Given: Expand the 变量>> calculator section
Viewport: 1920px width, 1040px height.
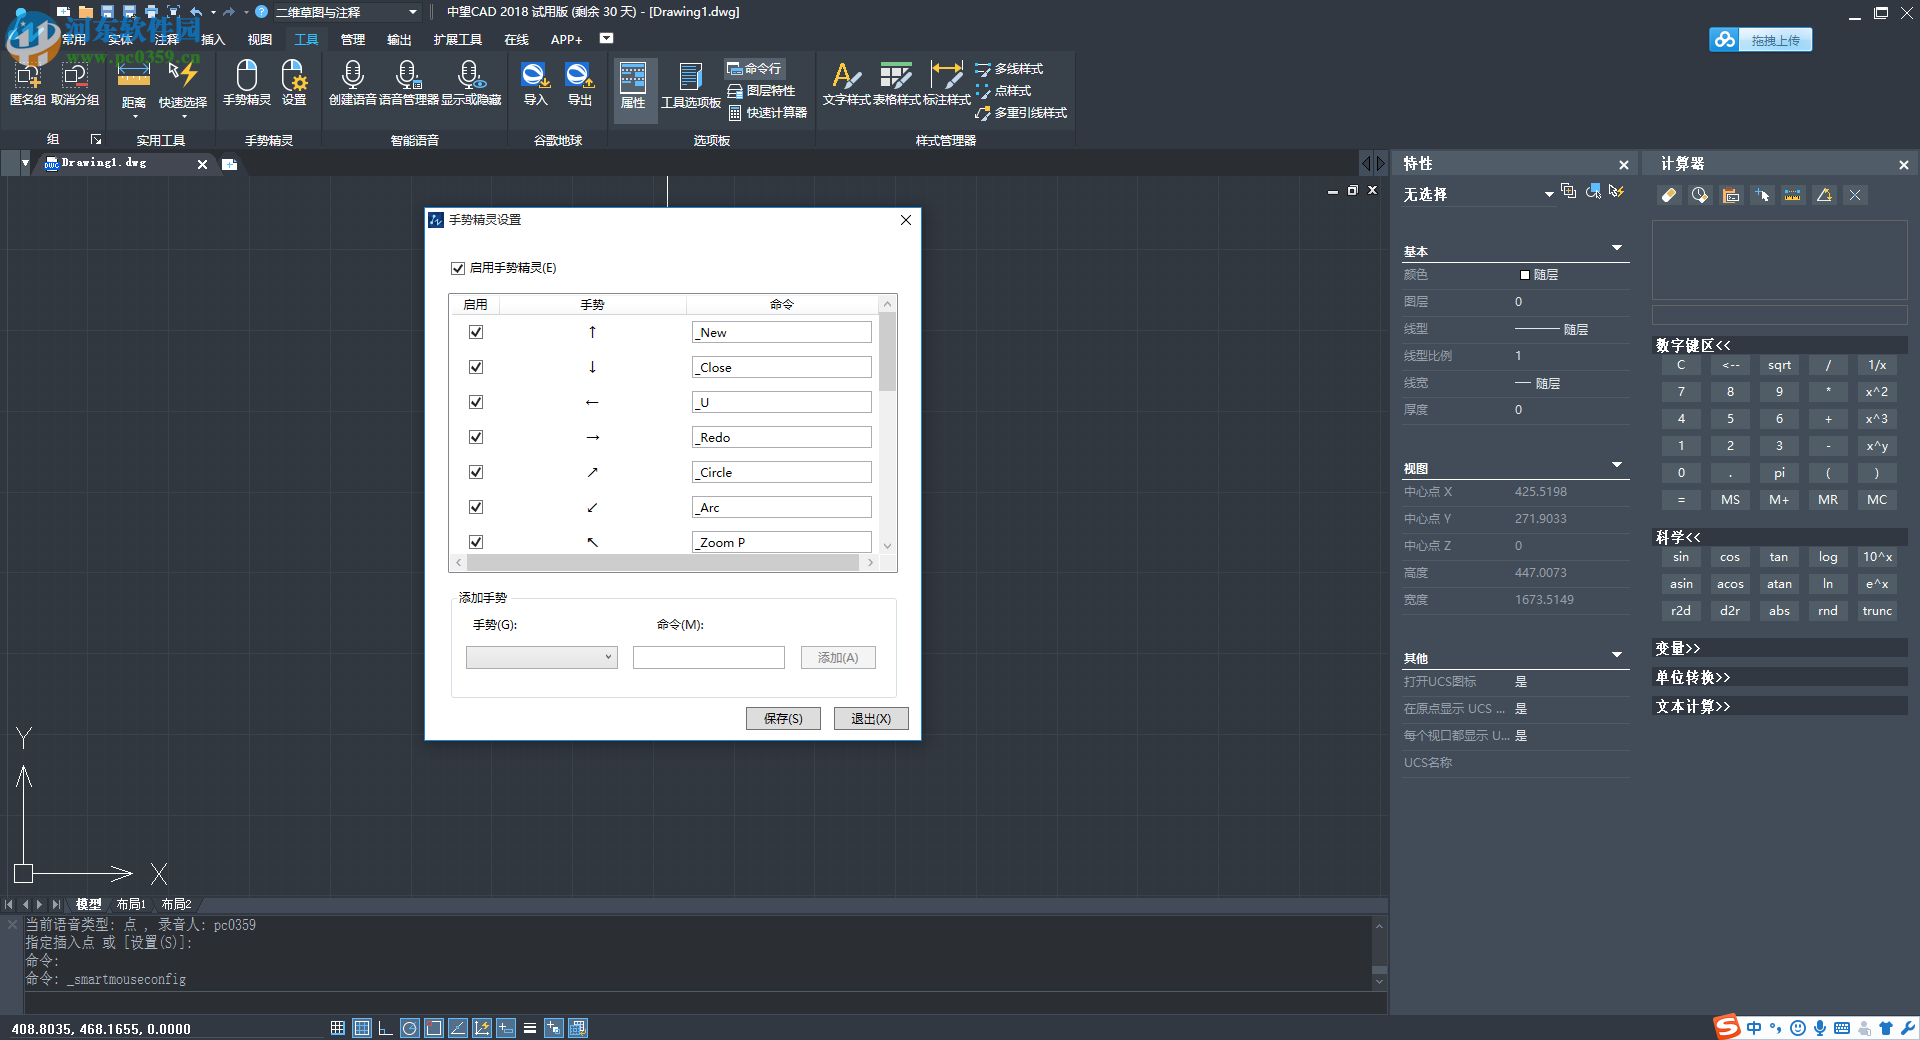Looking at the screenshot, I should coord(1677,648).
